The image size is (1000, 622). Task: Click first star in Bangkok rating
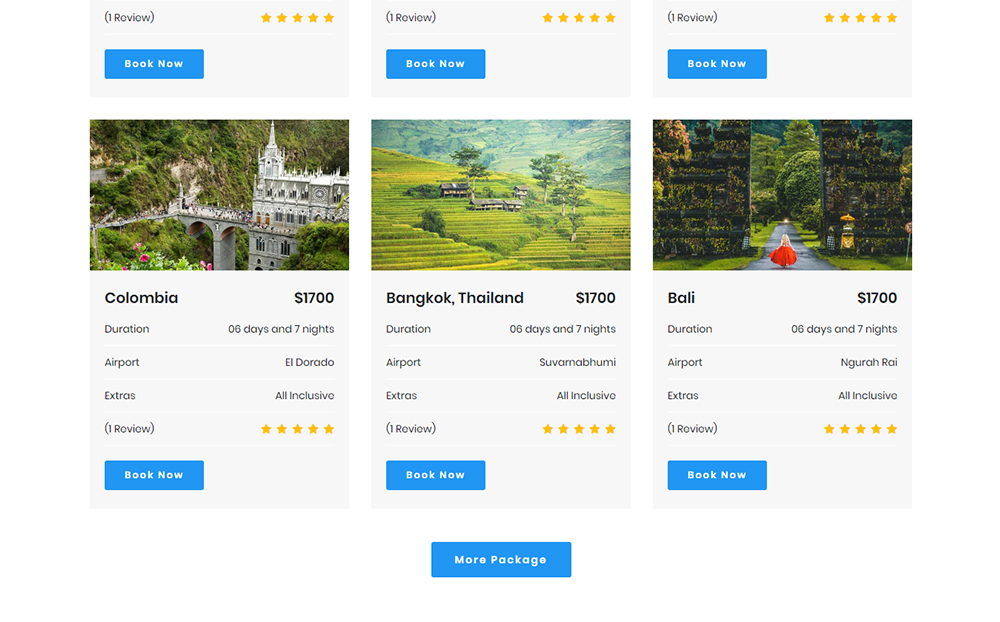click(x=547, y=429)
